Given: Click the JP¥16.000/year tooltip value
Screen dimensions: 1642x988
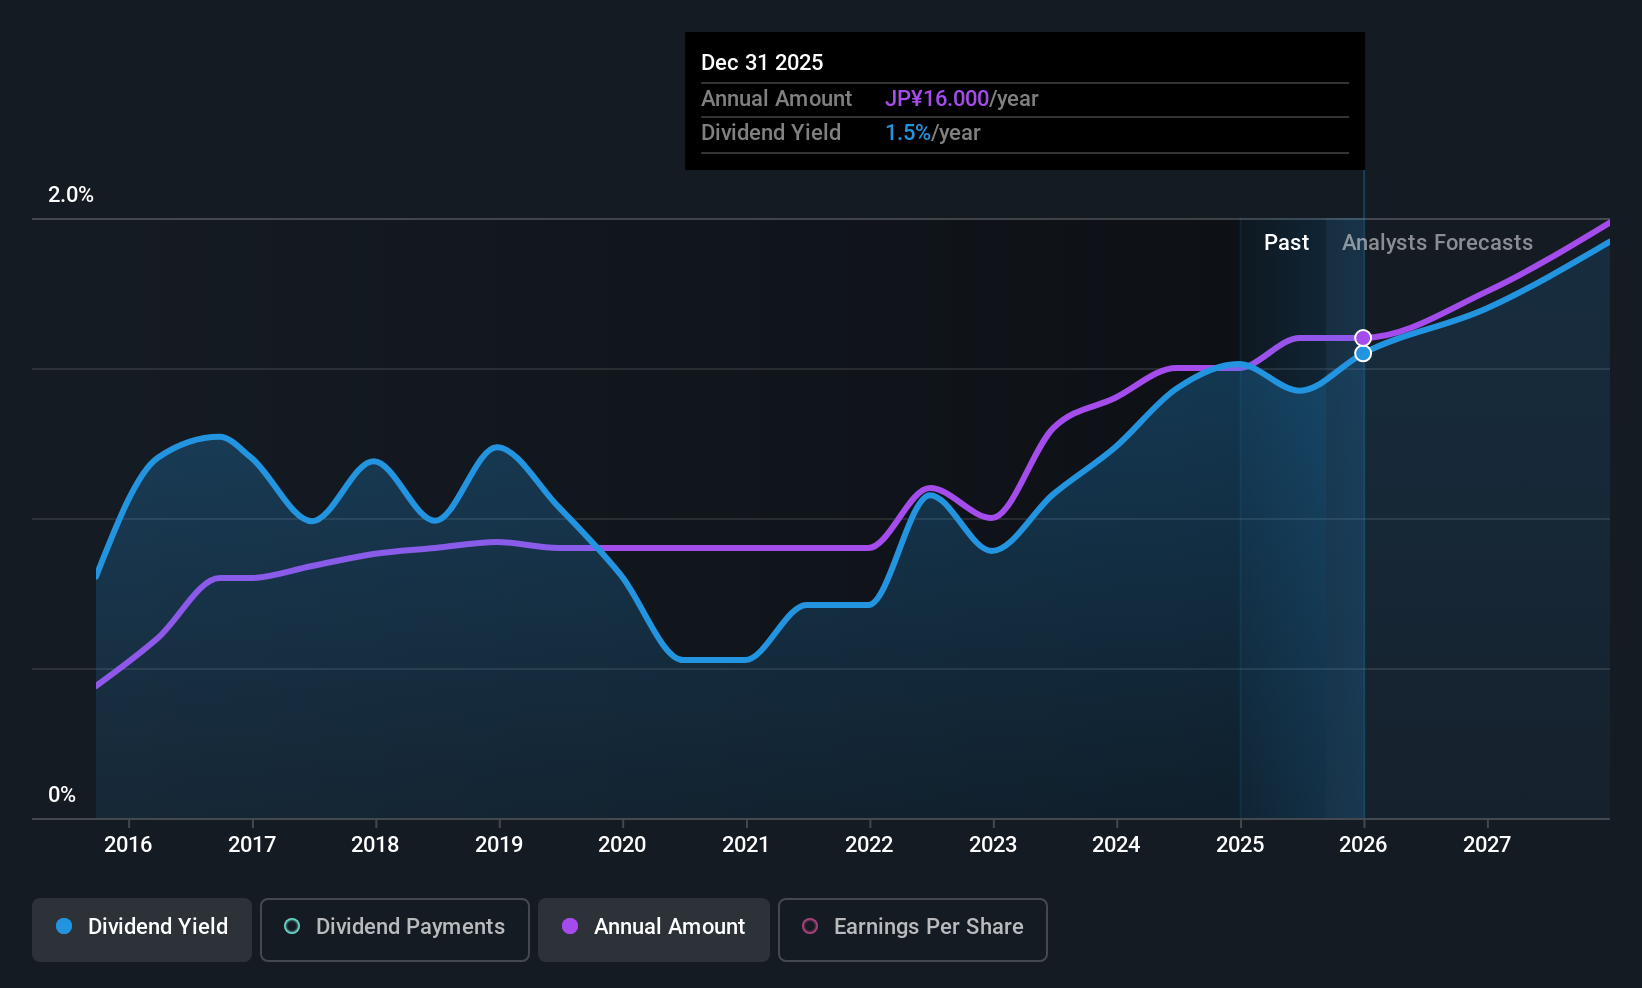Looking at the screenshot, I should point(961,98).
